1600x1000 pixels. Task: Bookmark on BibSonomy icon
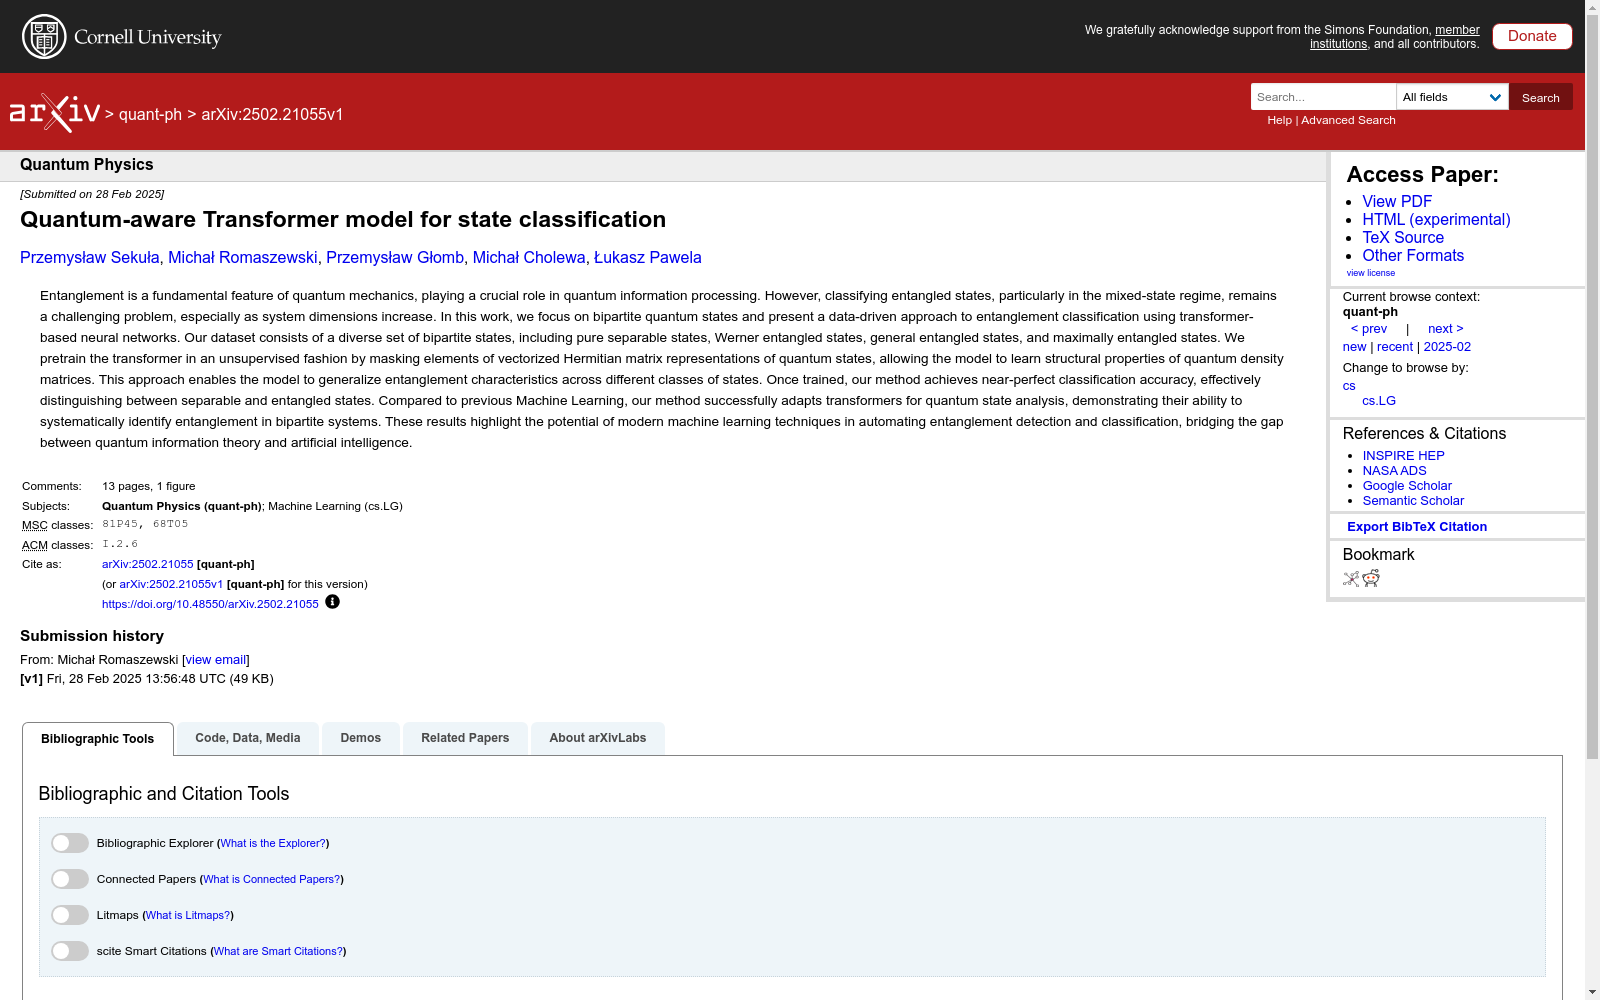(x=1351, y=578)
